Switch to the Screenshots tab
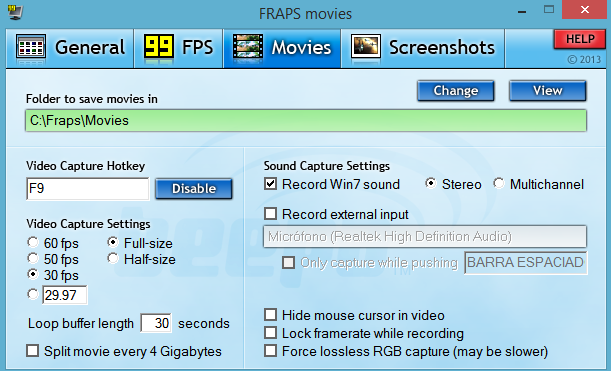This screenshot has width=611, height=371. click(423, 48)
